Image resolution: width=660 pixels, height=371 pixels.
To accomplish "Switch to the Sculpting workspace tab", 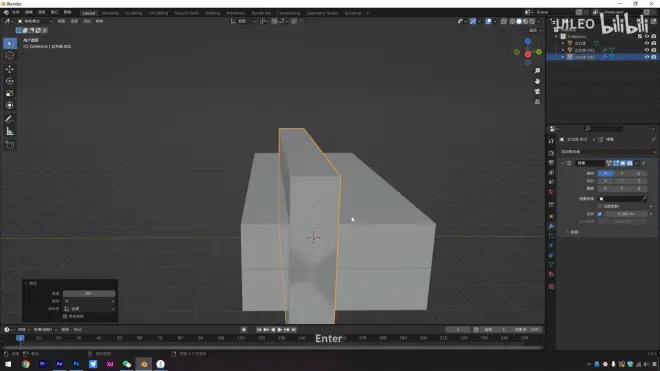I will pos(133,13).
